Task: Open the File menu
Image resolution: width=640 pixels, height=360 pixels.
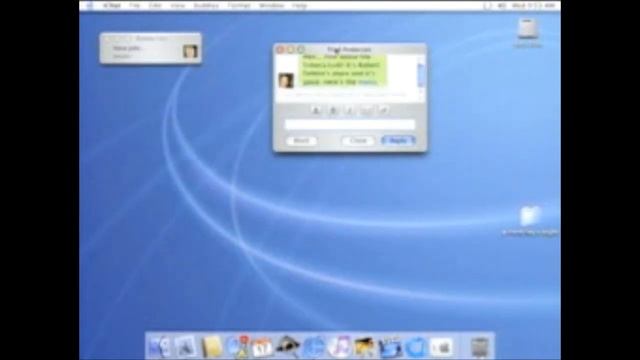Action: pos(135,5)
